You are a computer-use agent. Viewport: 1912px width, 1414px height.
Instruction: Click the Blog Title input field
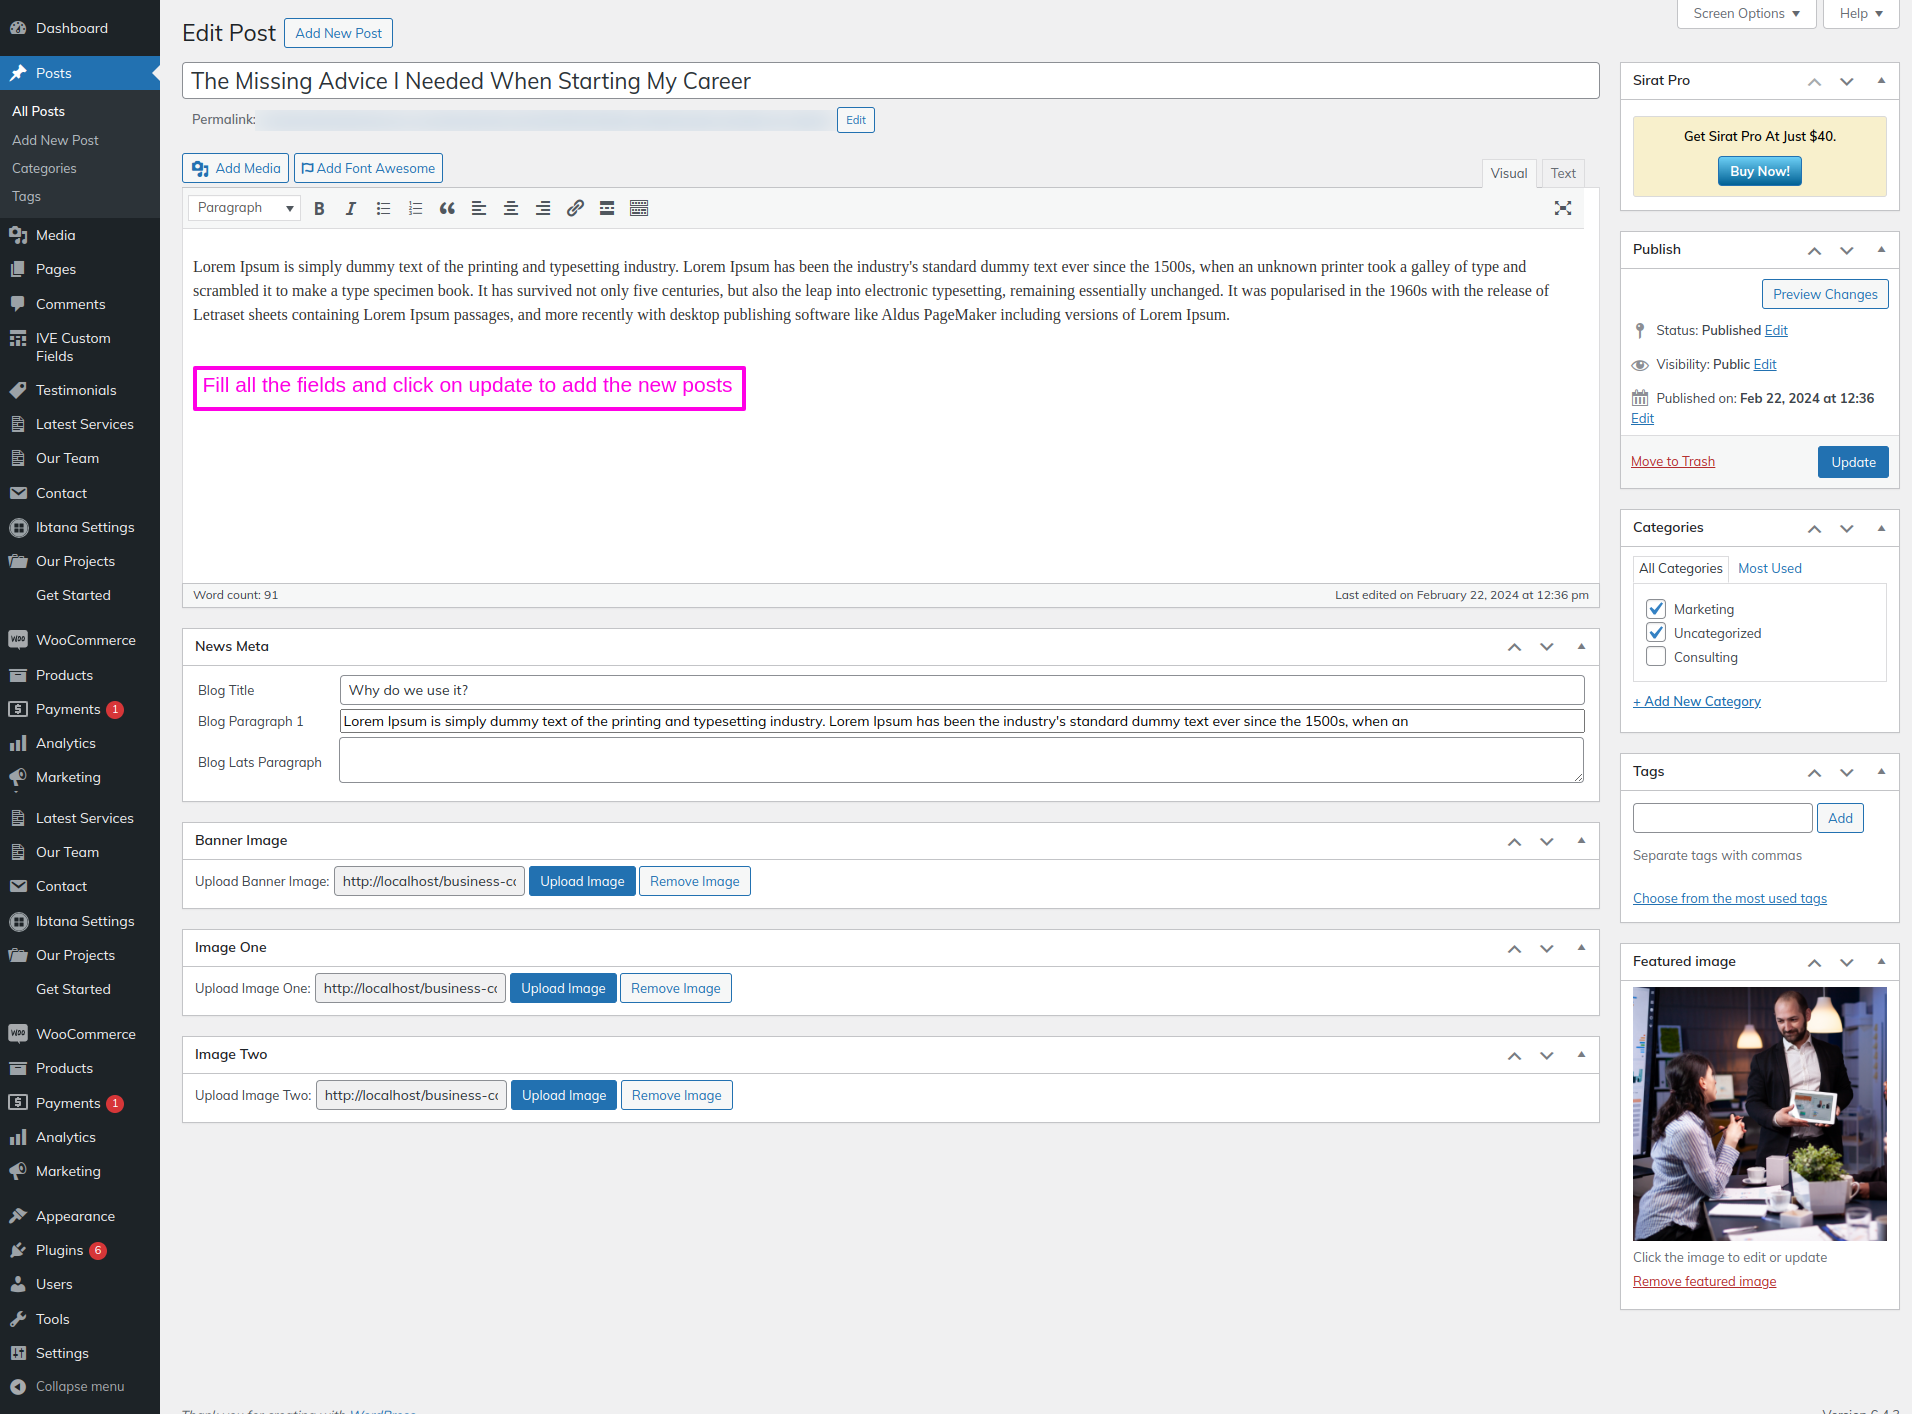[961, 690]
